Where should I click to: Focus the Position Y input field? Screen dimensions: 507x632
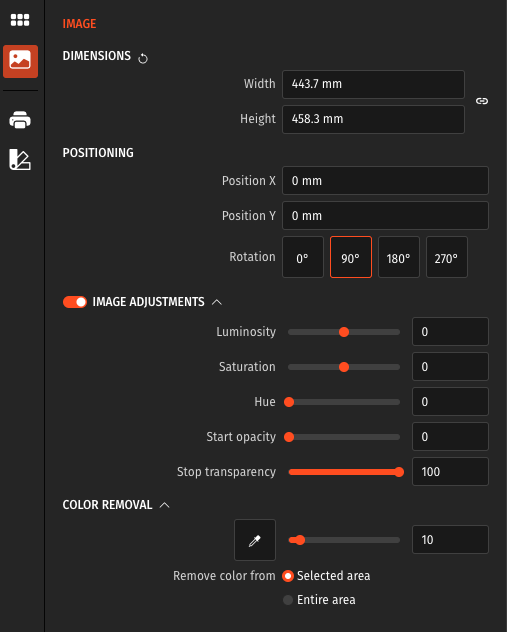coord(385,216)
